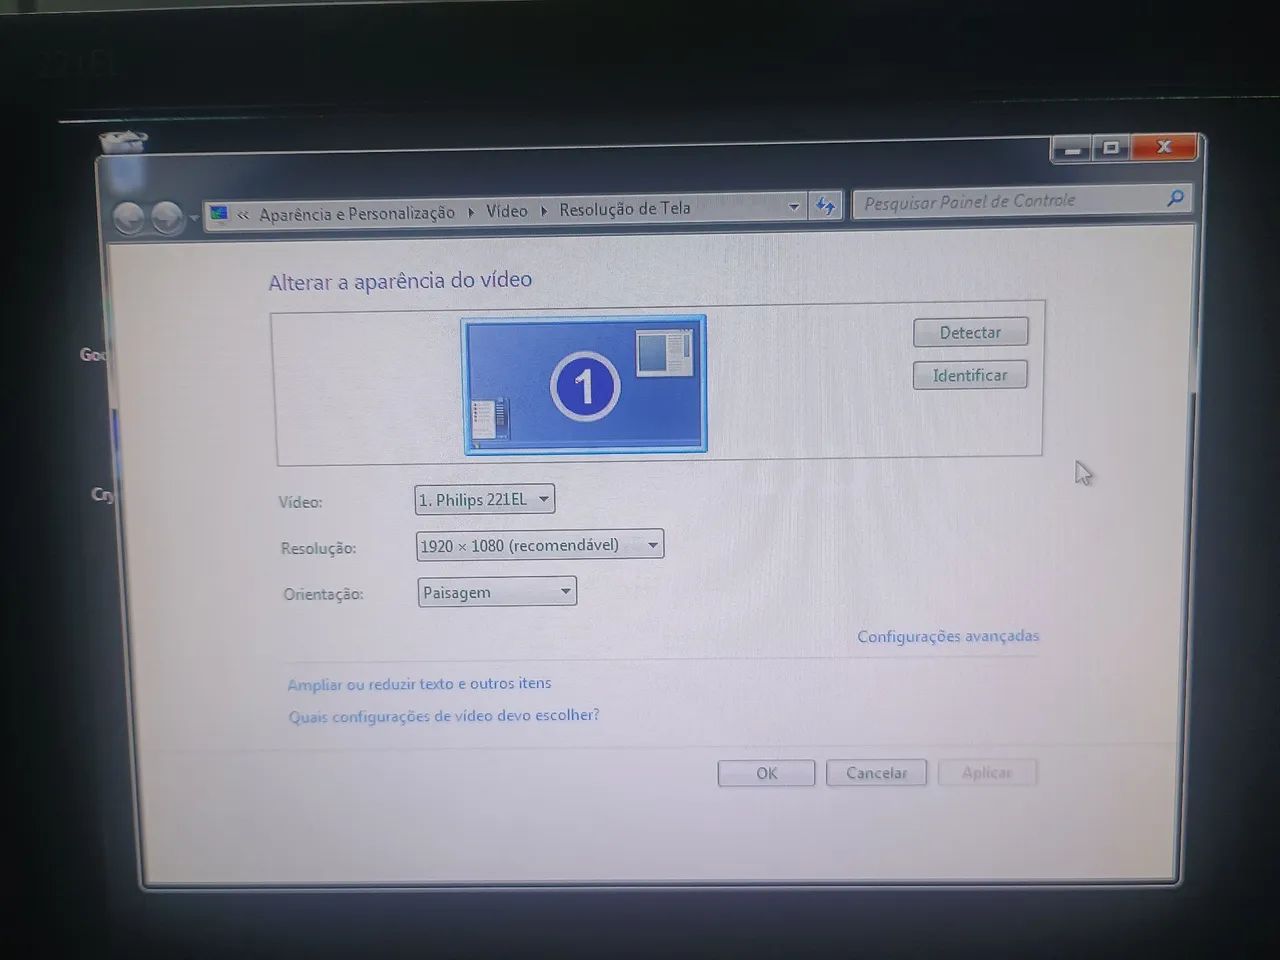The image size is (1280, 960).
Task: Click the back navigation arrow
Action: point(130,216)
